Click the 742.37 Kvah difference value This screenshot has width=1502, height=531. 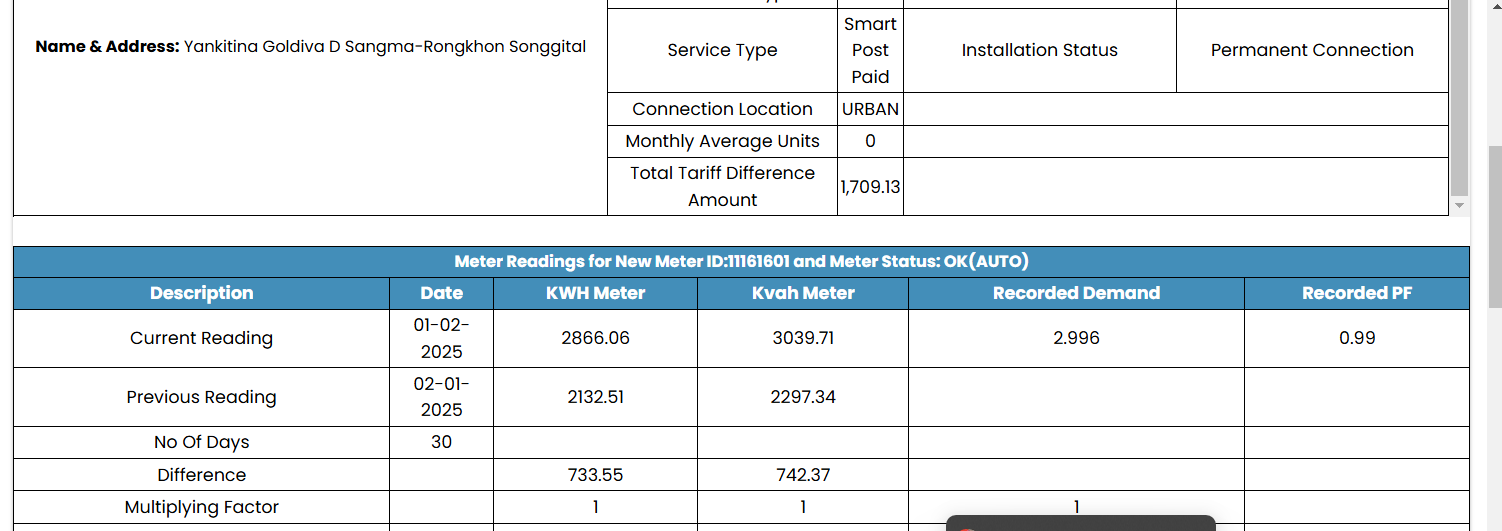pos(803,475)
